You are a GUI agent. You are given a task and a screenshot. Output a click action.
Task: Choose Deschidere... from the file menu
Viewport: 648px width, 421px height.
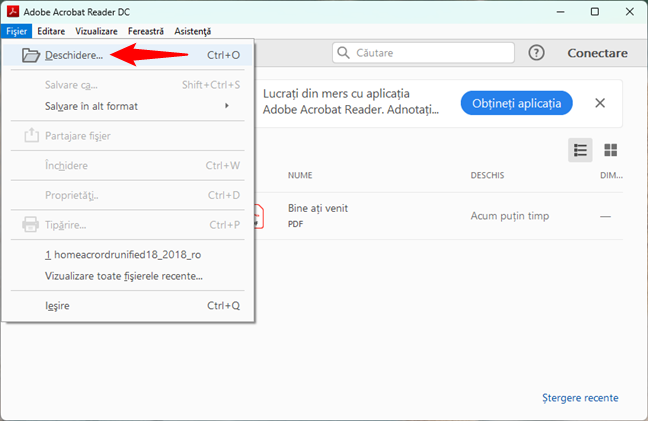(x=127, y=55)
